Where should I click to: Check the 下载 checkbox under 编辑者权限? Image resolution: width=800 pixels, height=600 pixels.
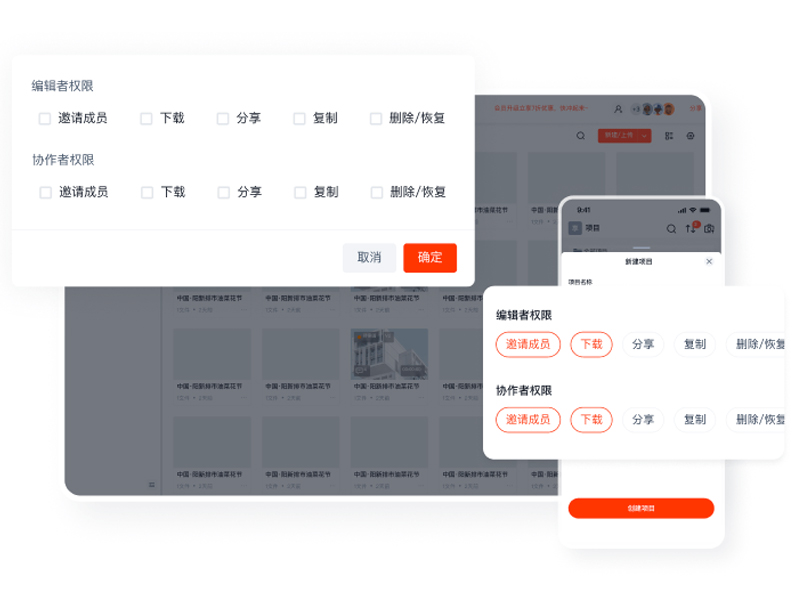point(146,117)
